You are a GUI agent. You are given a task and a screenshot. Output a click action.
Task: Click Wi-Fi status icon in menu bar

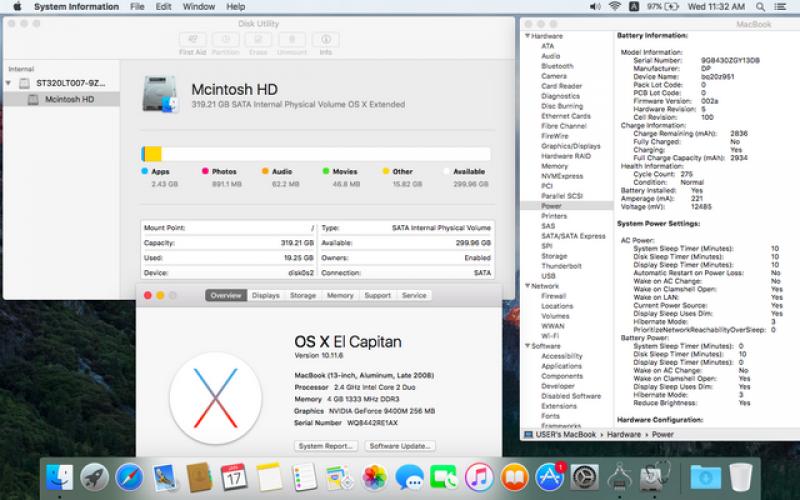point(614,7)
